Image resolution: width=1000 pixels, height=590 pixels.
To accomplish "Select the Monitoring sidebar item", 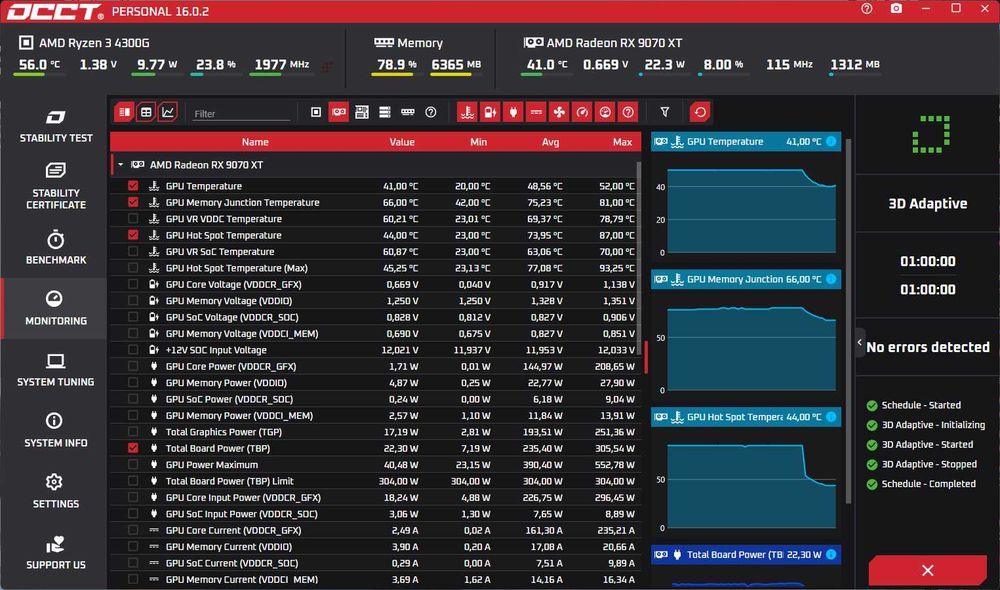I will click(x=55, y=308).
